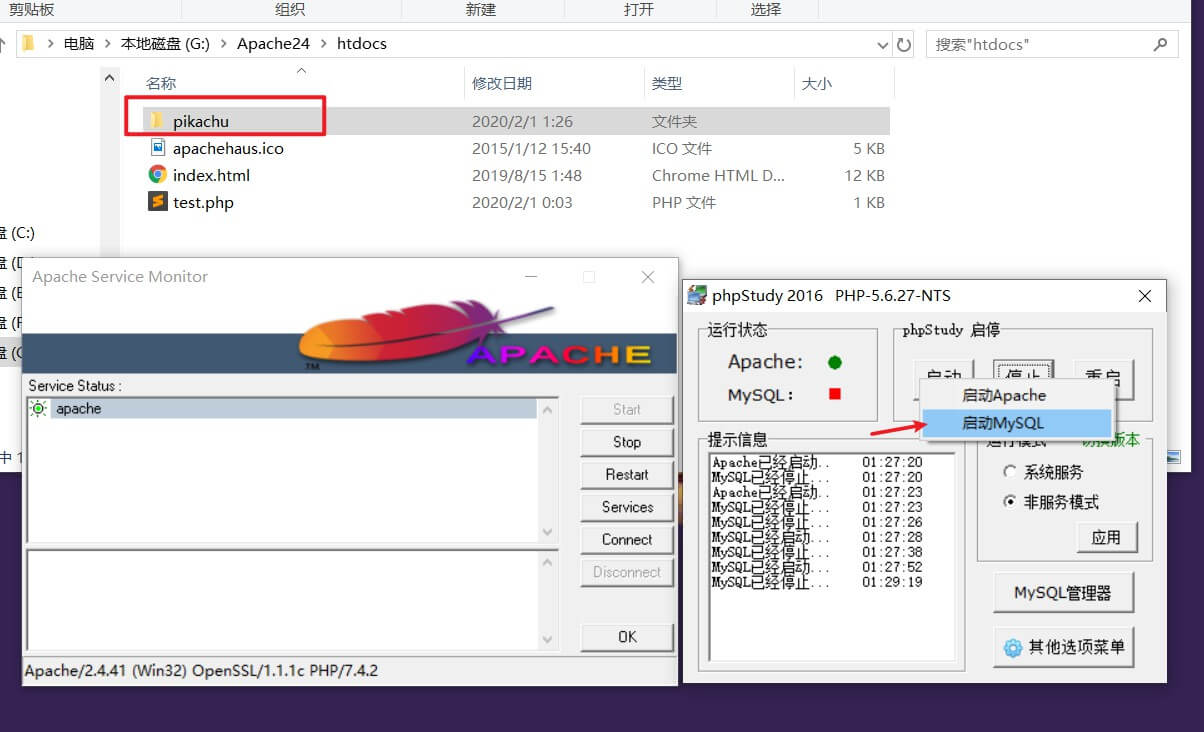
Task: Click the green Apache status indicator
Action: [835, 362]
